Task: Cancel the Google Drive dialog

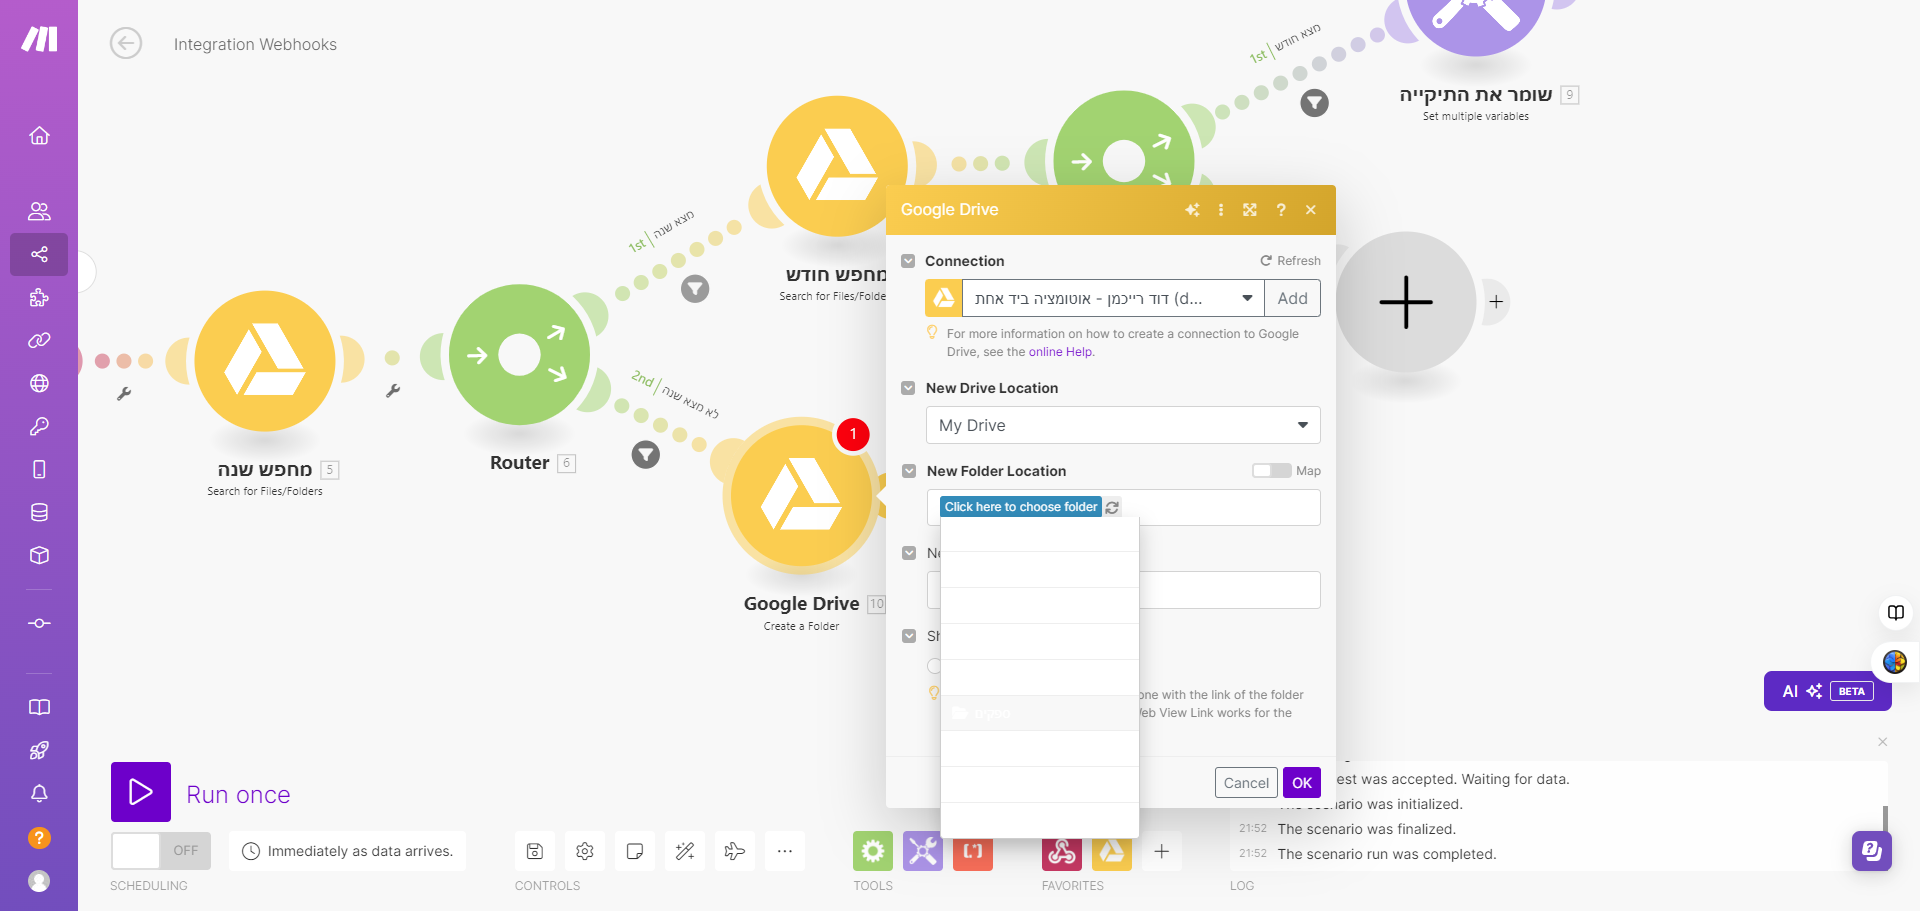Action: (1246, 783)
